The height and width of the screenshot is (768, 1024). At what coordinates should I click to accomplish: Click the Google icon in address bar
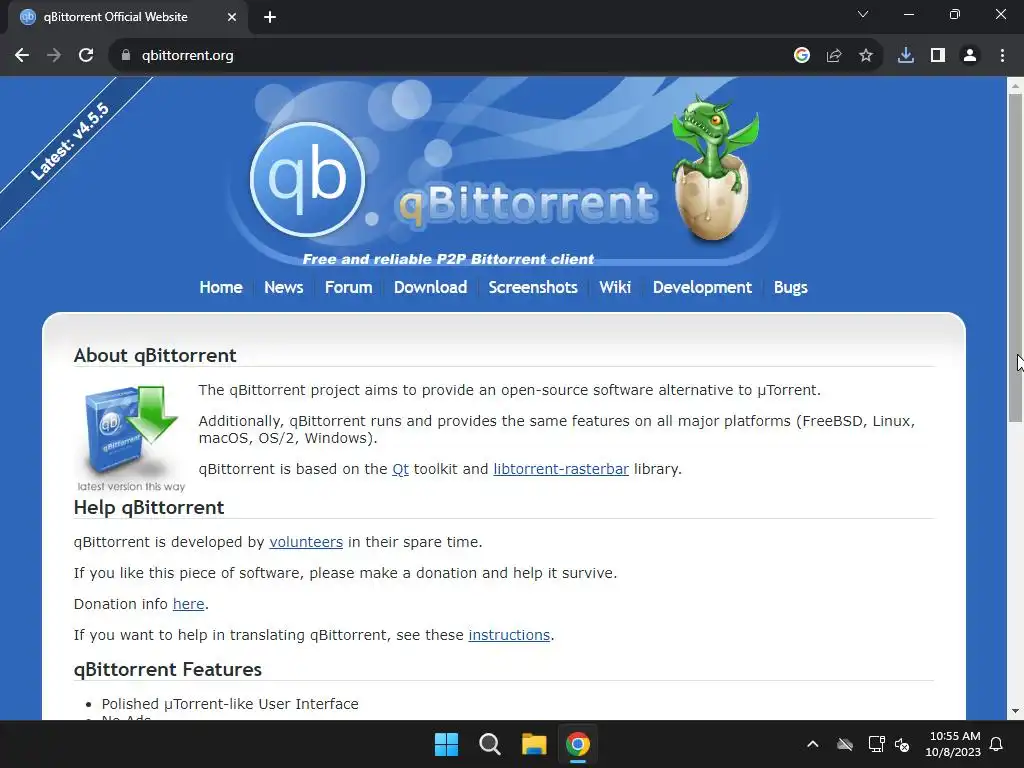(x=802, y=56)
